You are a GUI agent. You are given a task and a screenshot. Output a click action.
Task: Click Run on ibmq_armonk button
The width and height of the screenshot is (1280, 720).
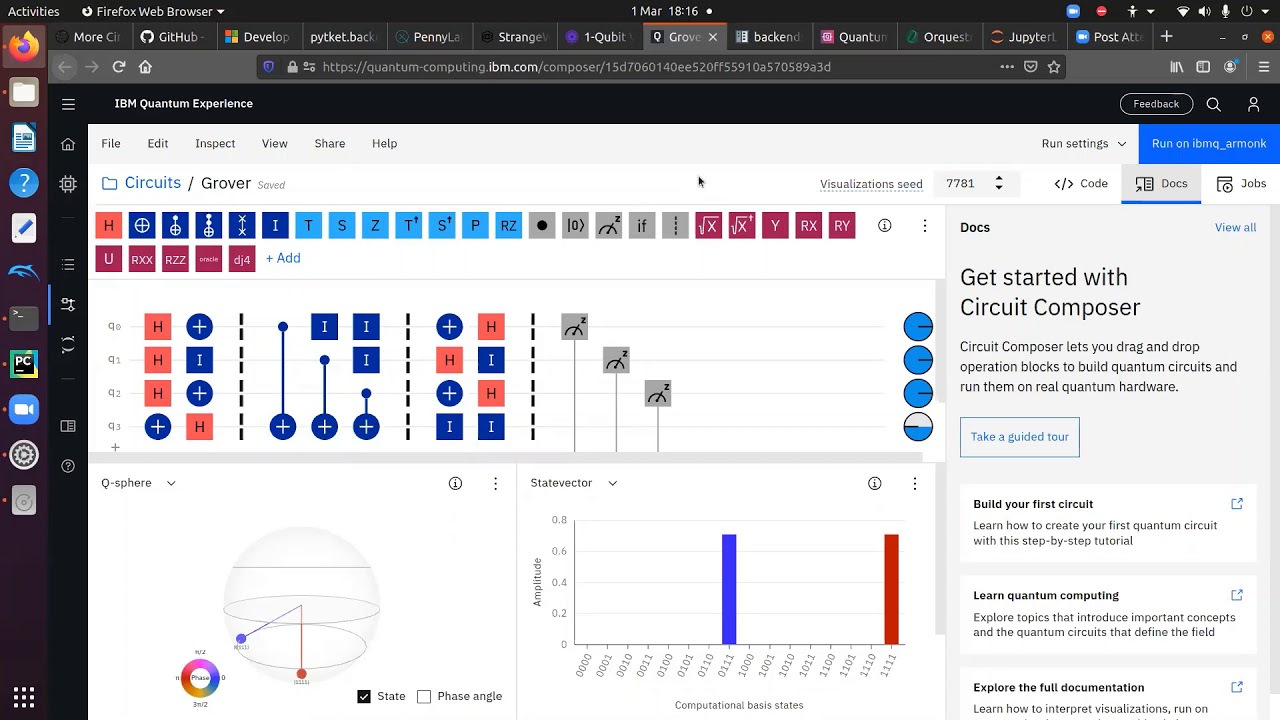1209,144
